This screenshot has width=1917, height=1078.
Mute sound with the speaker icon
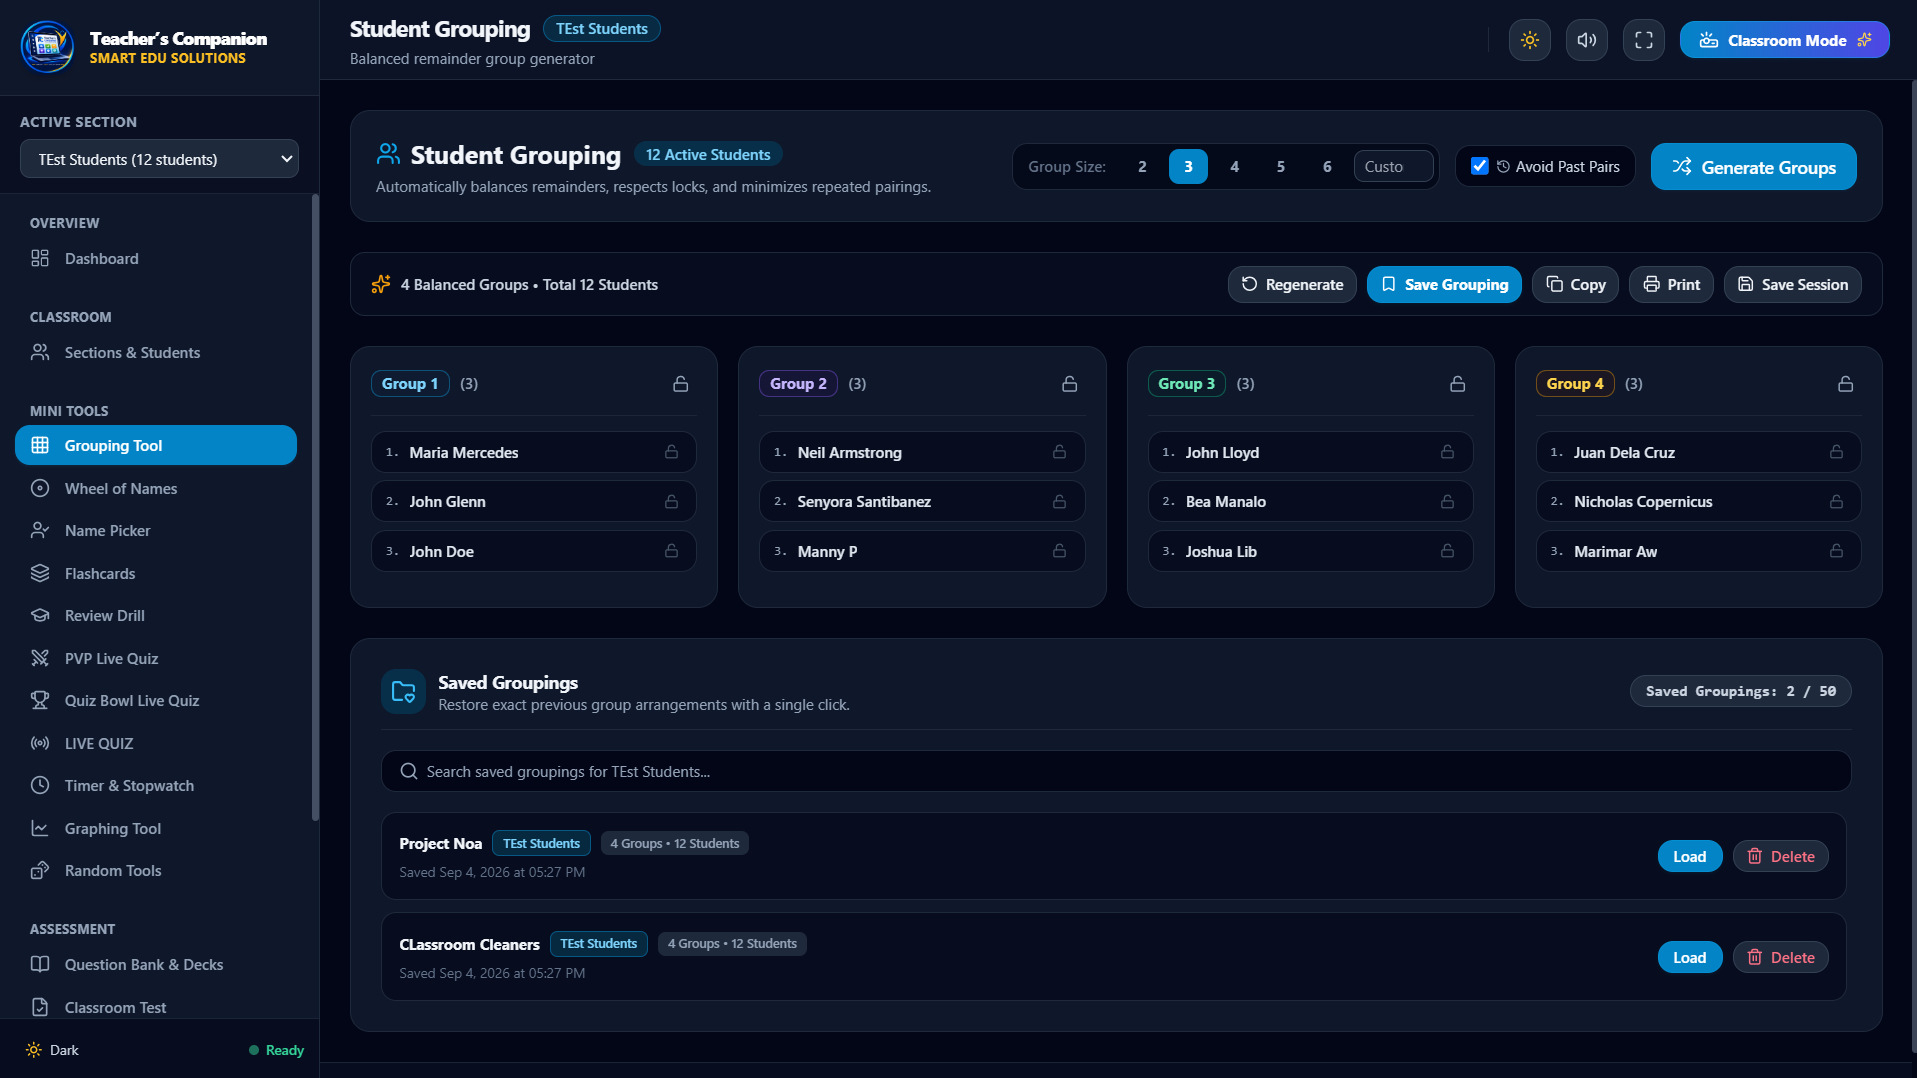coord(1586,40)
